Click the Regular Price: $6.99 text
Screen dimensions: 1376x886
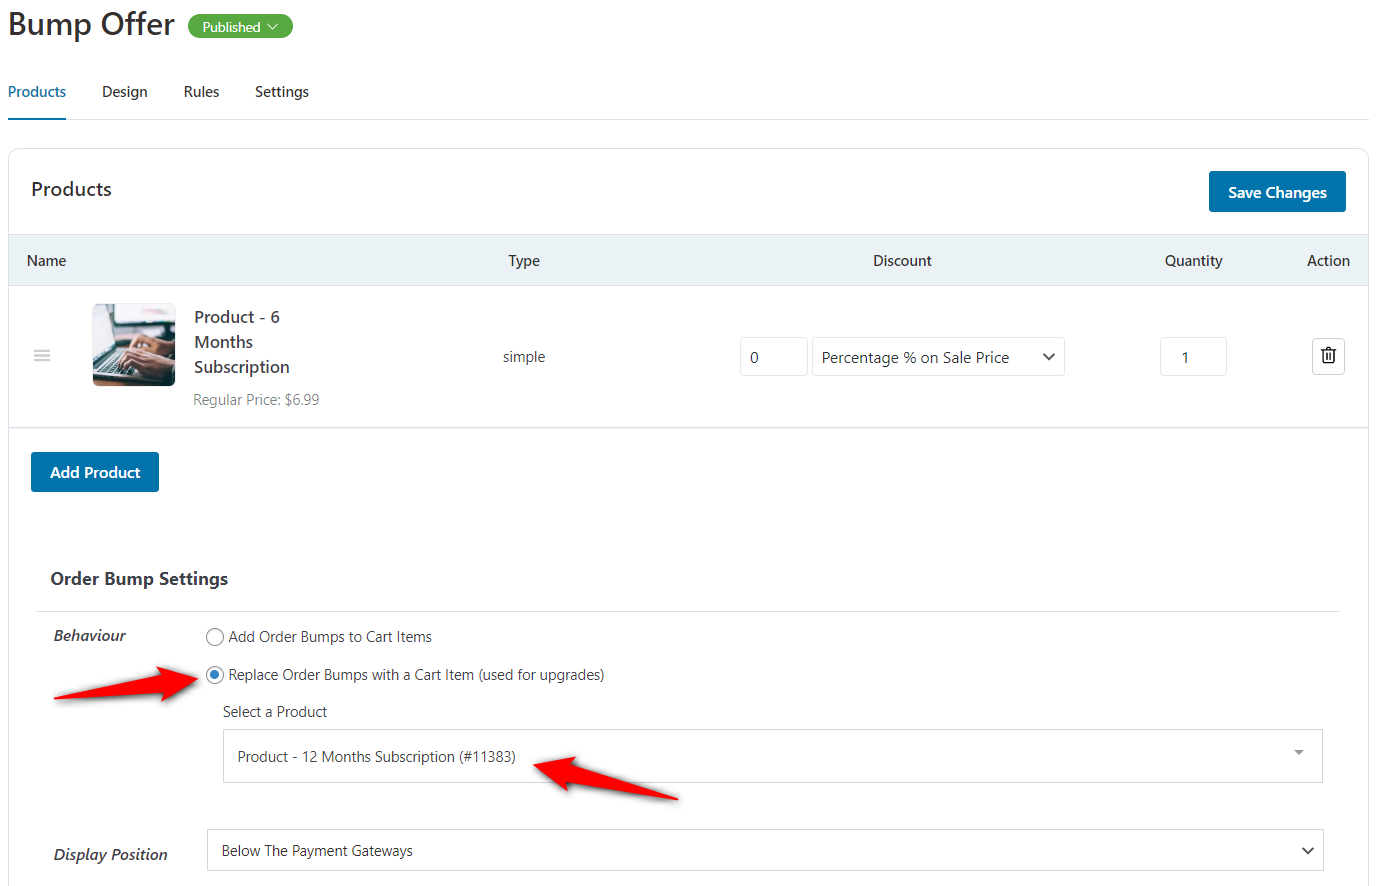coord(256,400)
